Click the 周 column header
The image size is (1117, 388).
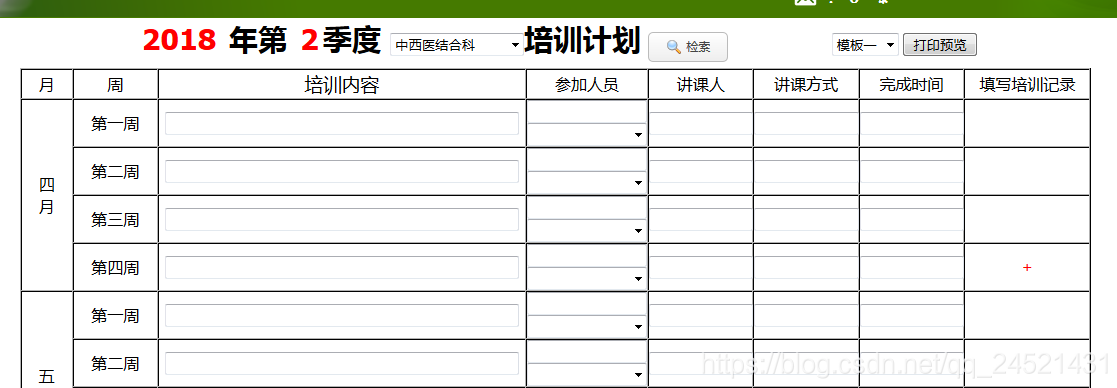(115, 85)
